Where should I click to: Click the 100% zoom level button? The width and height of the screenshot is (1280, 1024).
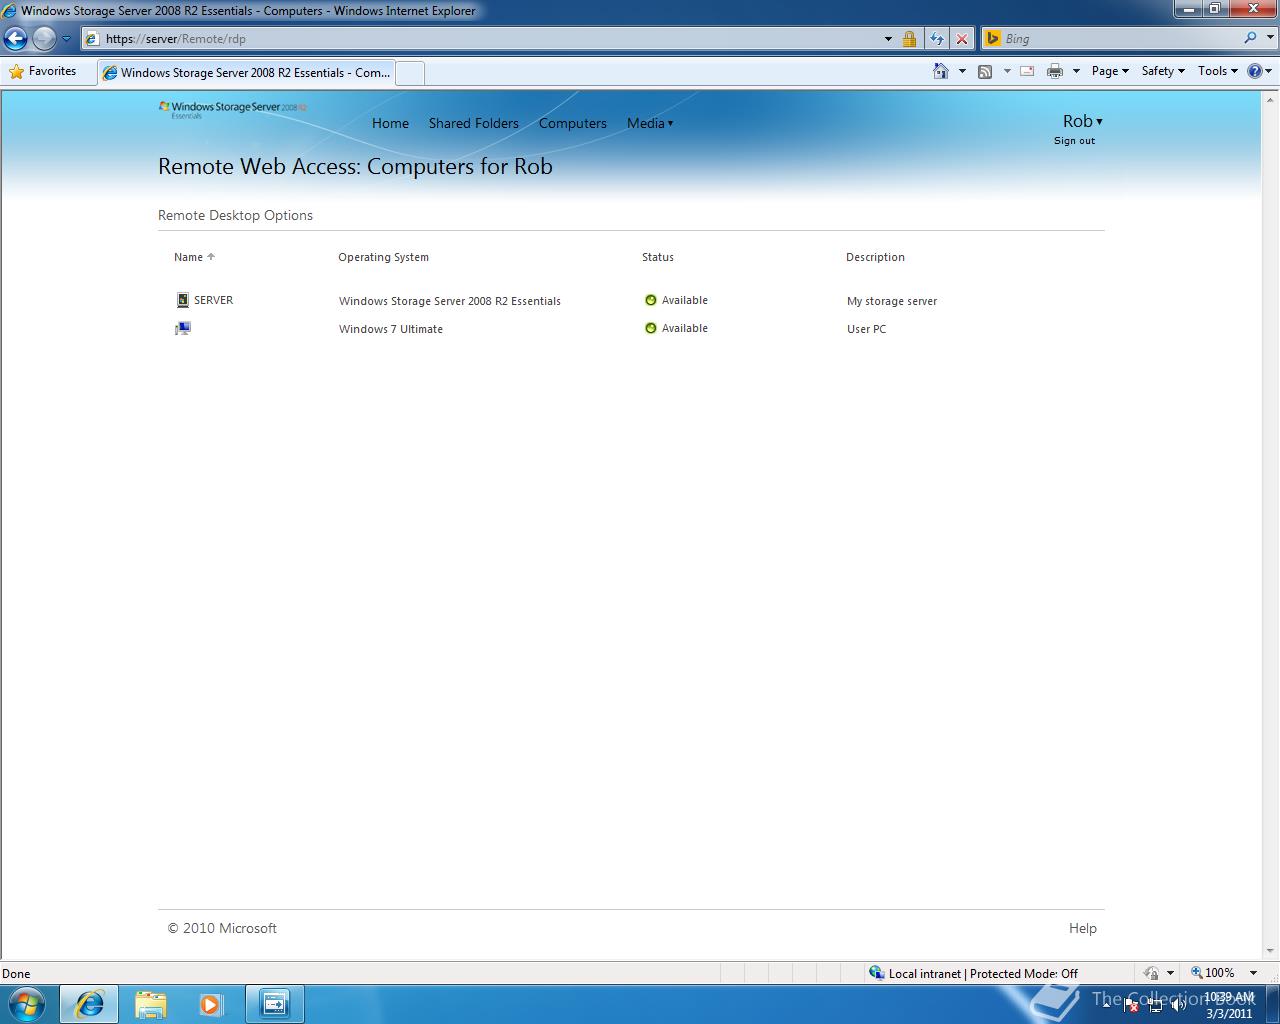click(1213, 973)
